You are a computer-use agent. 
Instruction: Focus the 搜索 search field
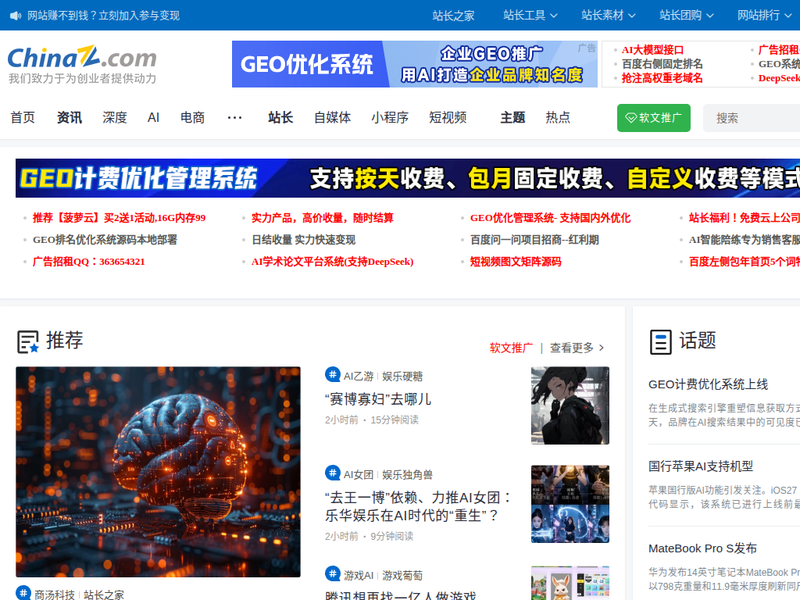tap(752, 118)
